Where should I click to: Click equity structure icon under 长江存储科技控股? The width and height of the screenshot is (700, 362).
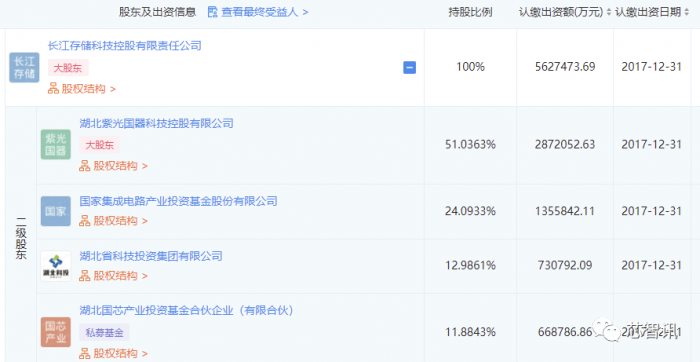(x=53, y=89)
